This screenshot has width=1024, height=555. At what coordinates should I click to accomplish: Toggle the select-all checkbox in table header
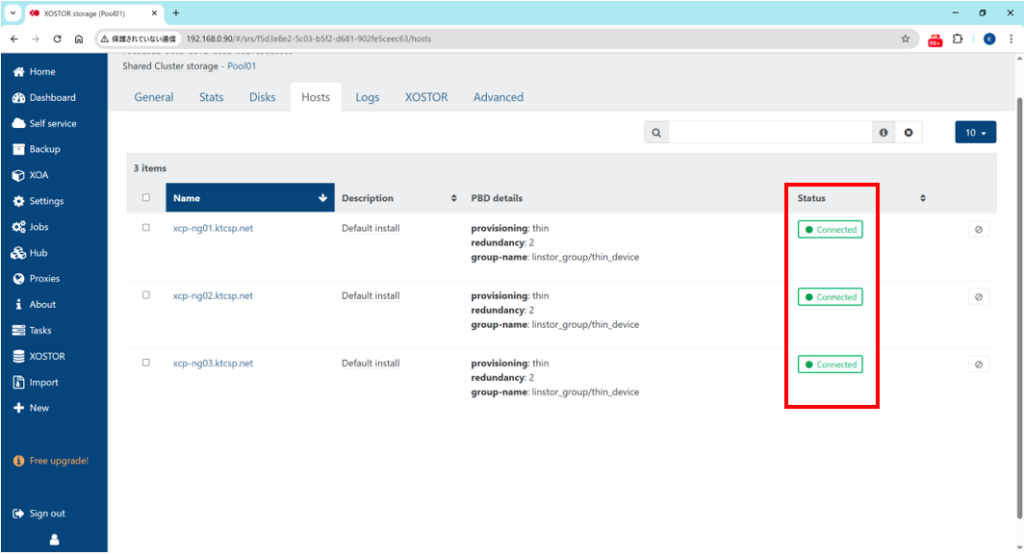(x=146, y=198)
